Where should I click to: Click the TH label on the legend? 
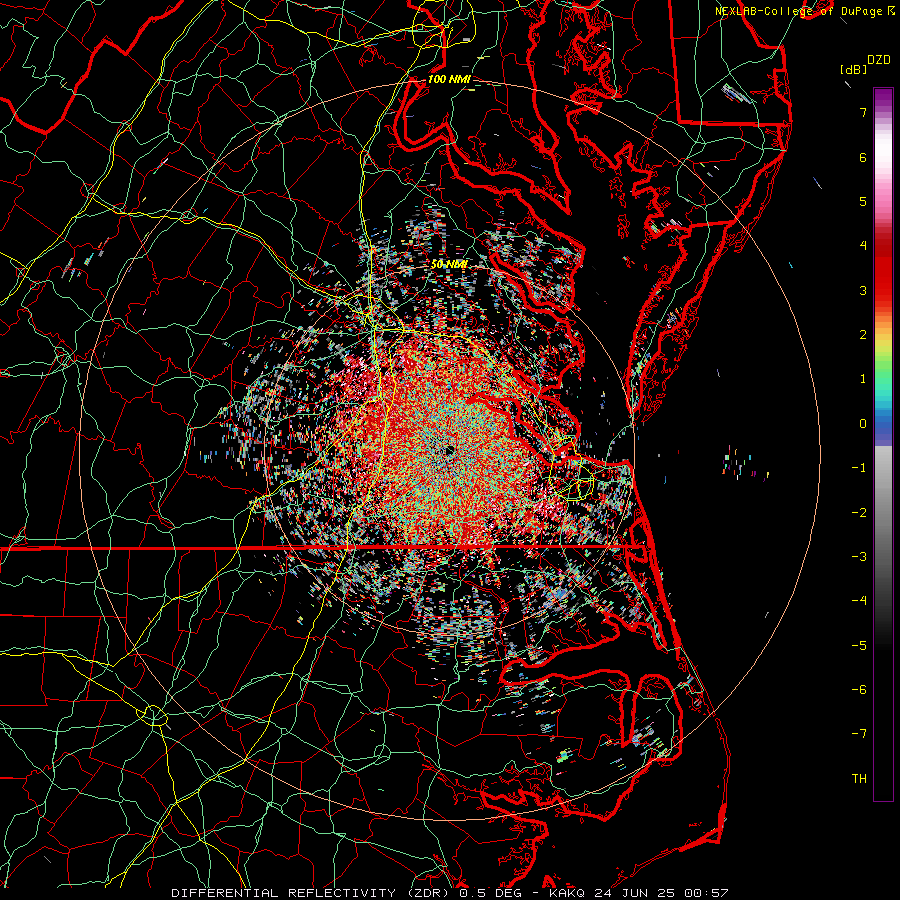[x=859, y=778]
